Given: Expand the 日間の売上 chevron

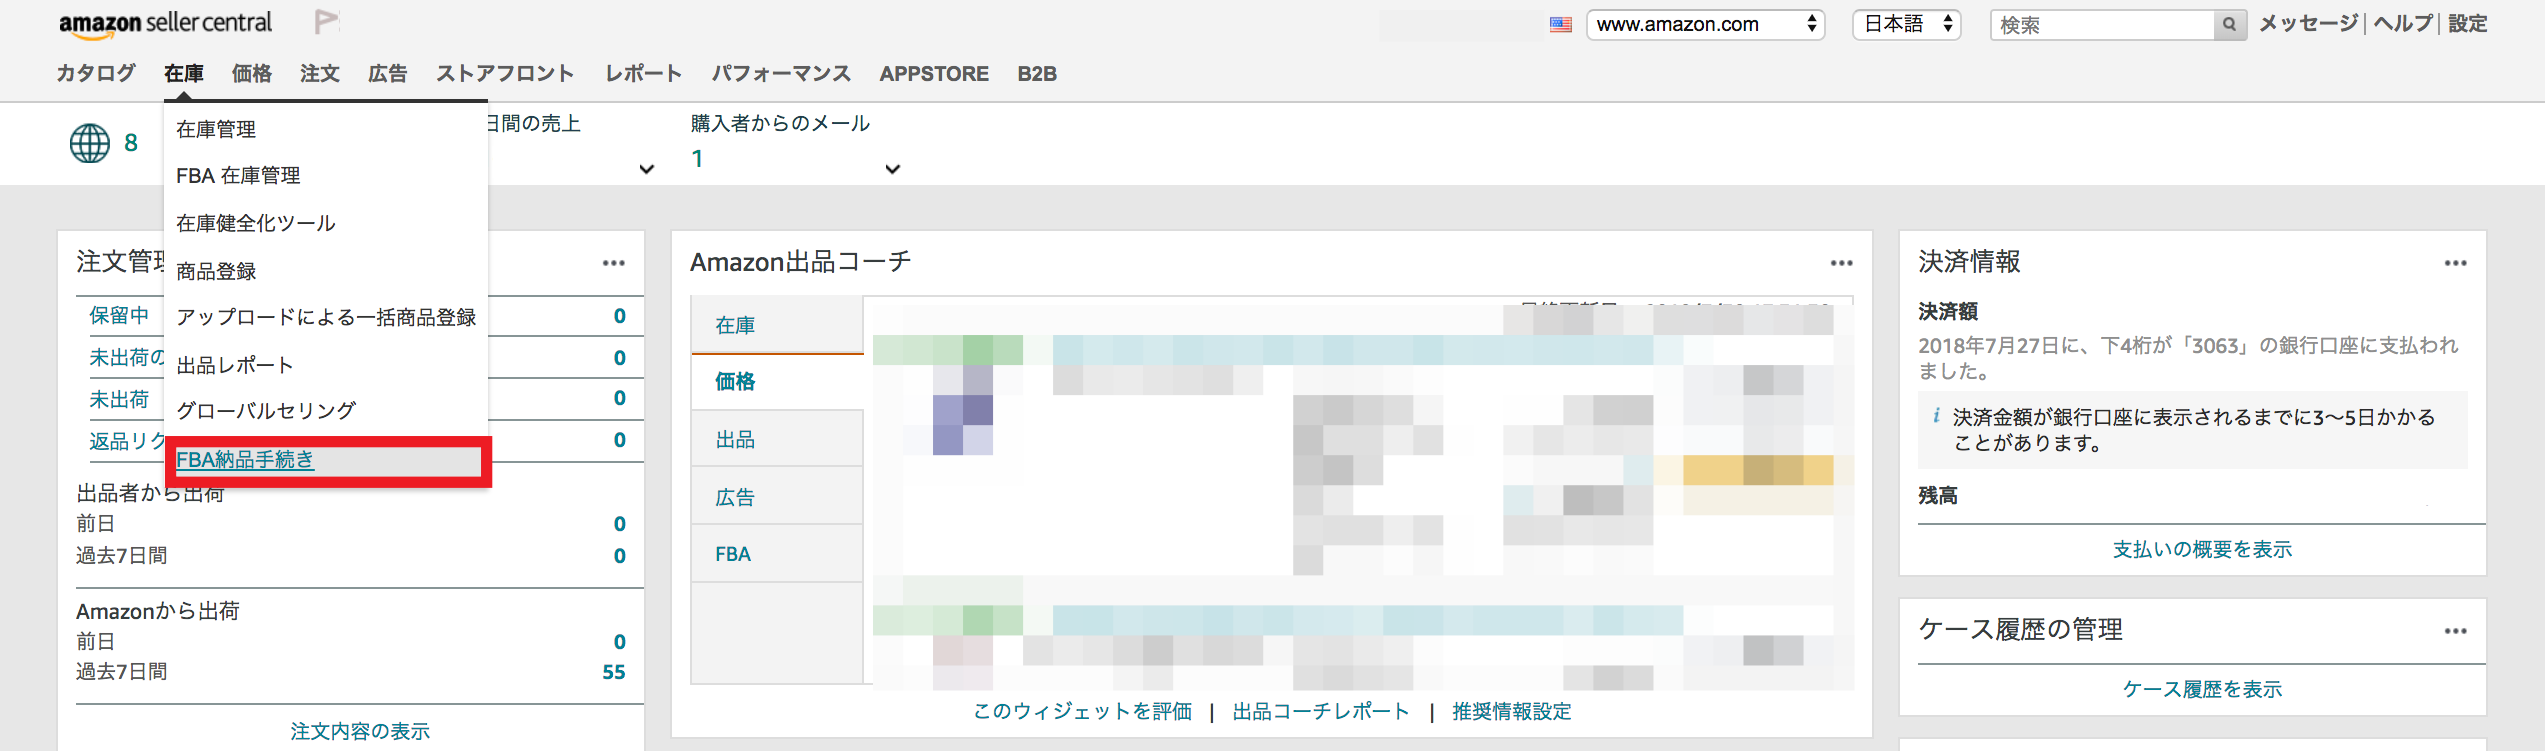Looking at the screenshot, I should point(647,169).
